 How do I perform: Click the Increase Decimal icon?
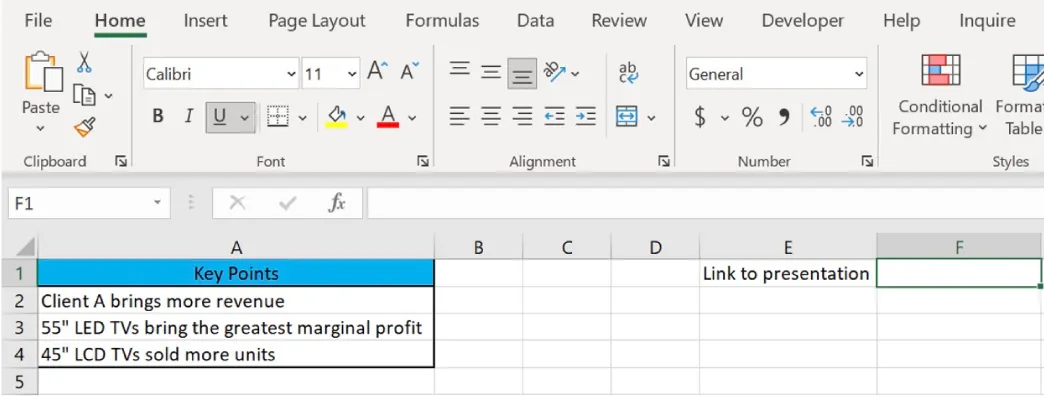(x=820, y=117)
